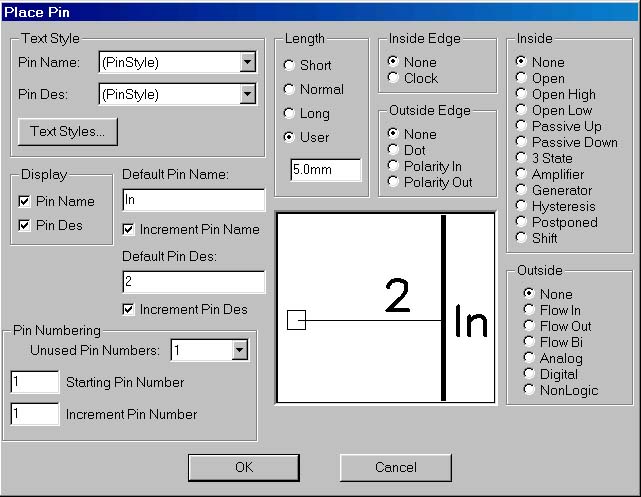Choose the Amplifier inside option
The width and height of the screenshot is (641, 497).
(521, 174)
